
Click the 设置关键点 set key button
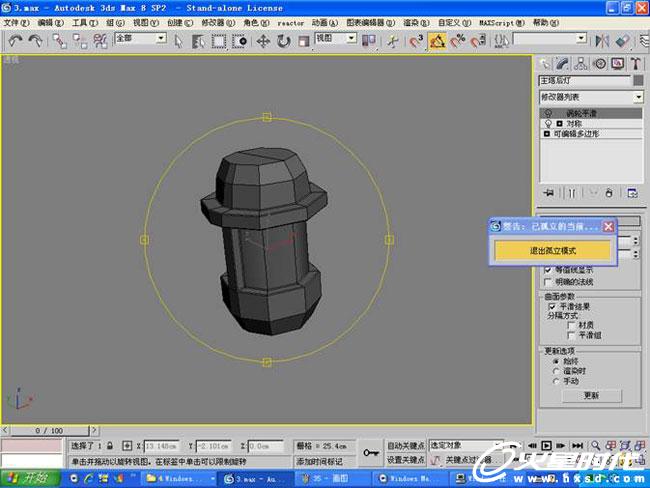[x=406, y=460]
